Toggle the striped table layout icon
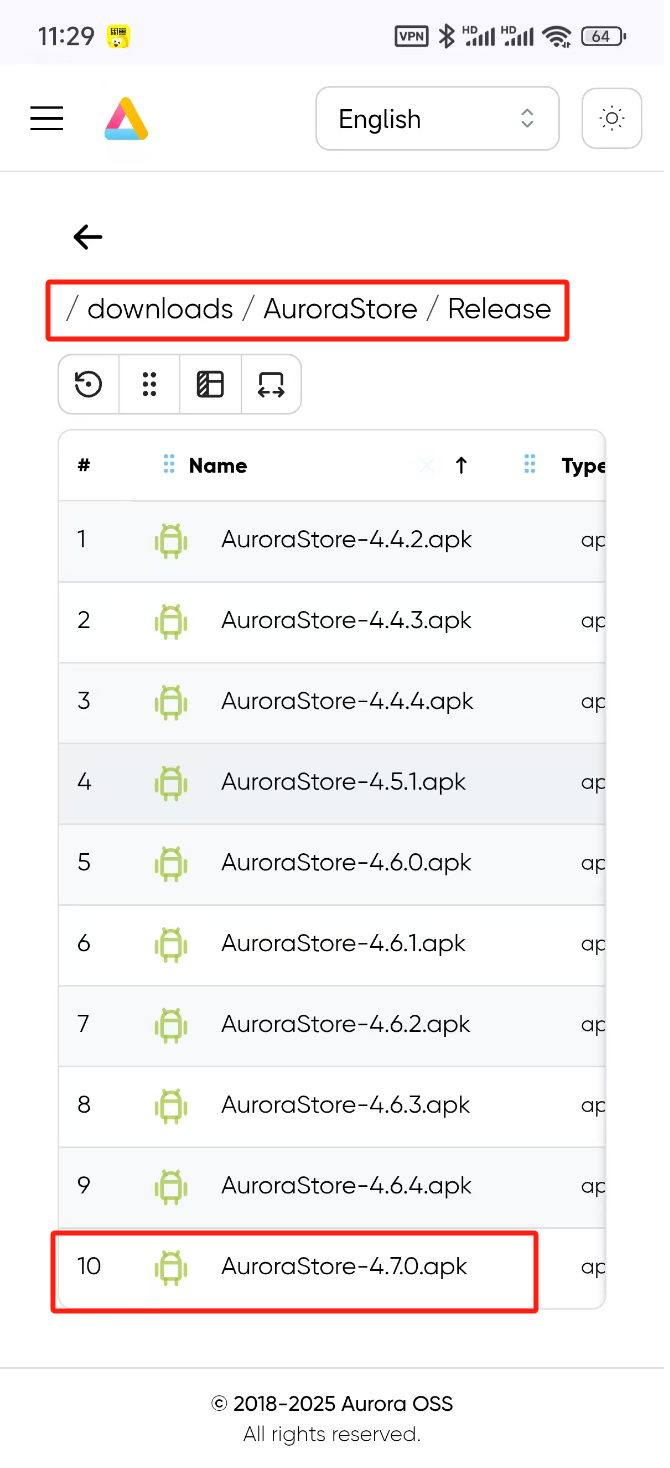 pyautogui.click(x=210, y=384)
